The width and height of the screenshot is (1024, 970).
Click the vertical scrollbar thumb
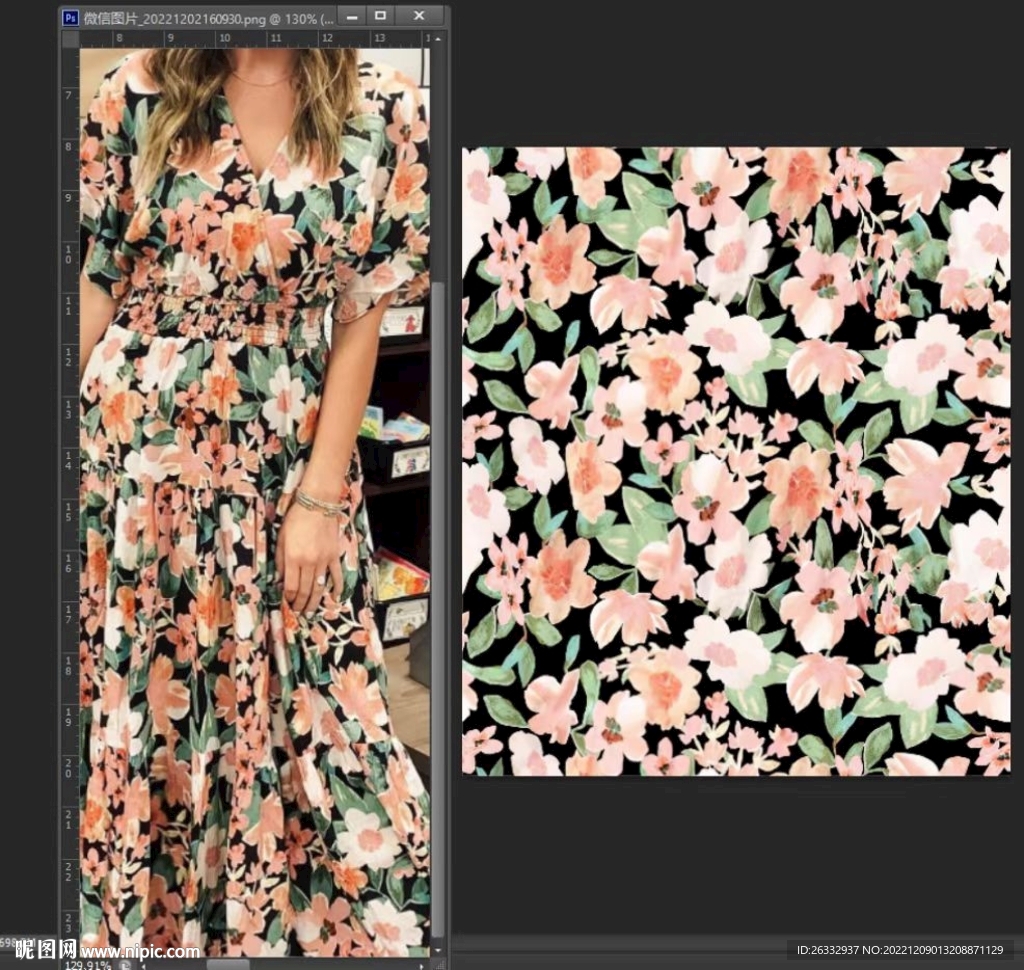[x=438, y=600]
